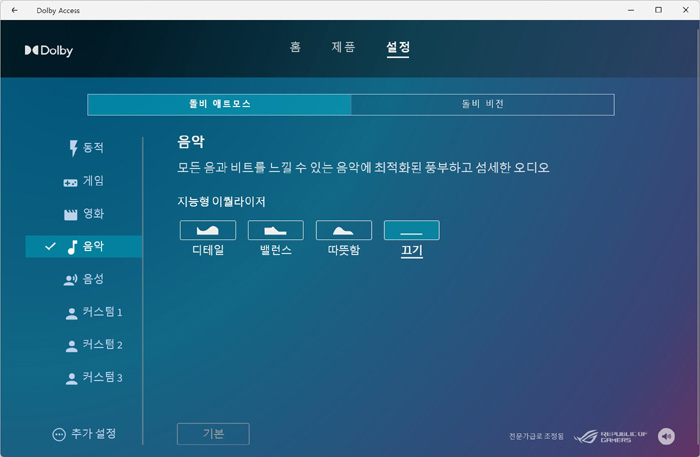700x457 pixels.
Task: Click the back arrow in title bar
Action: (15, 10)
